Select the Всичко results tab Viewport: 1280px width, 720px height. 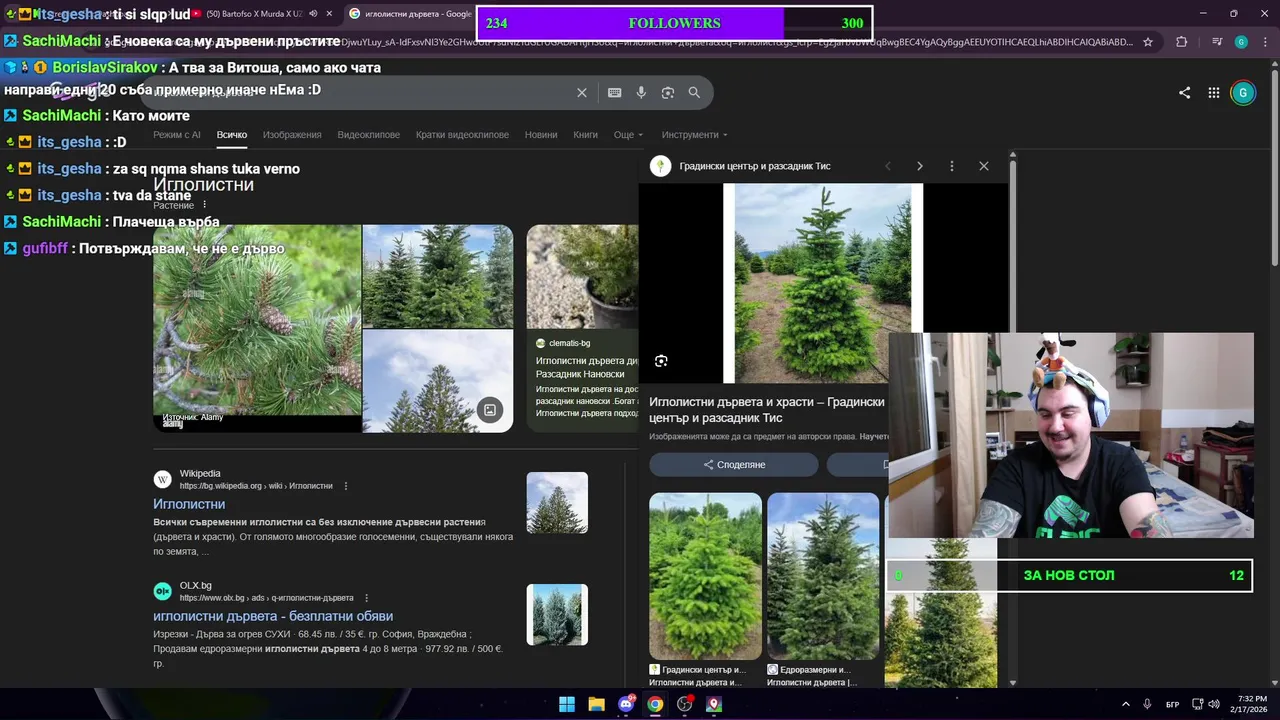click(232, 135)
